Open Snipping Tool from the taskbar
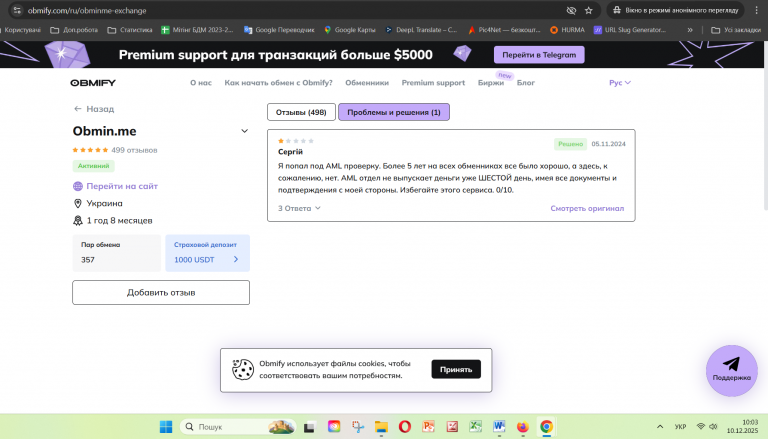The height and width of the screenshot is (439, 768). click(358, 427)
